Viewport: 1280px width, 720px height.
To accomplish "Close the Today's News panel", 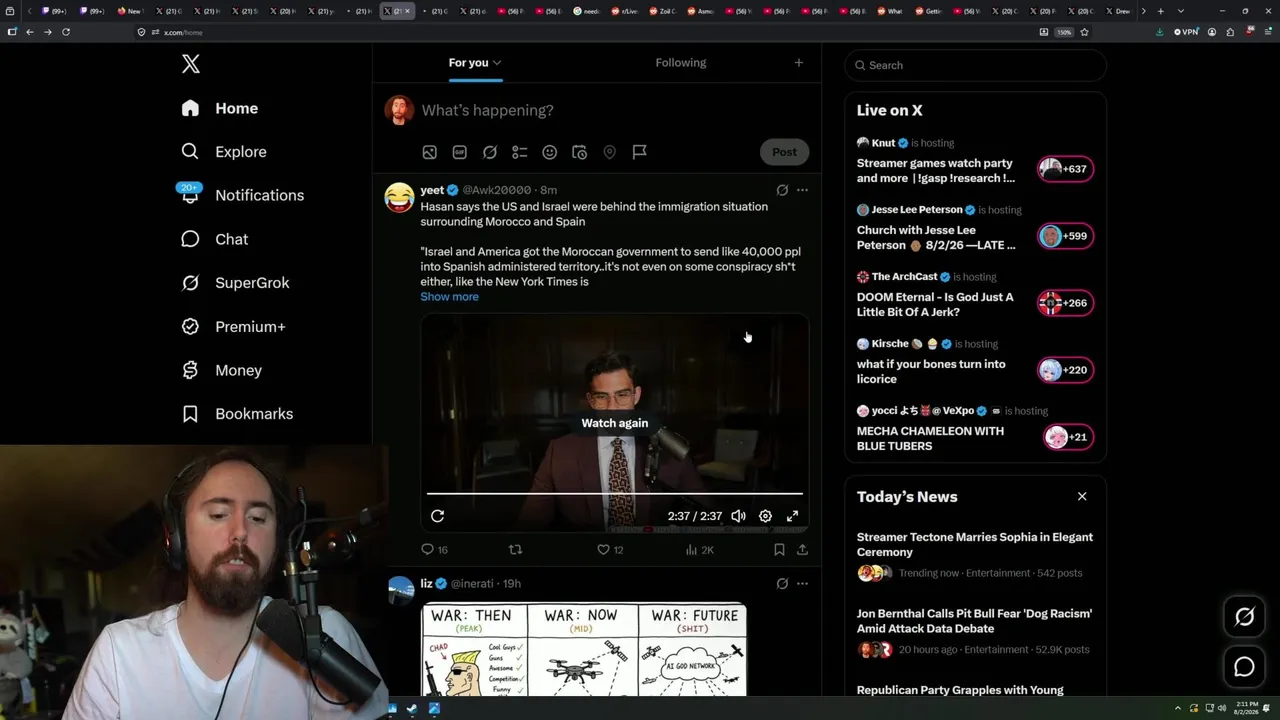I will [1082, 496].
